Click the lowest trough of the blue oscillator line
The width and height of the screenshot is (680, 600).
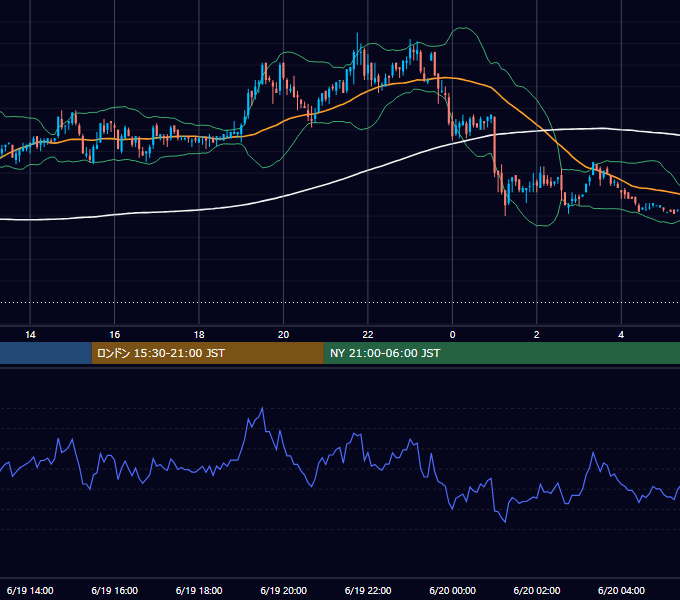(505, 522)
